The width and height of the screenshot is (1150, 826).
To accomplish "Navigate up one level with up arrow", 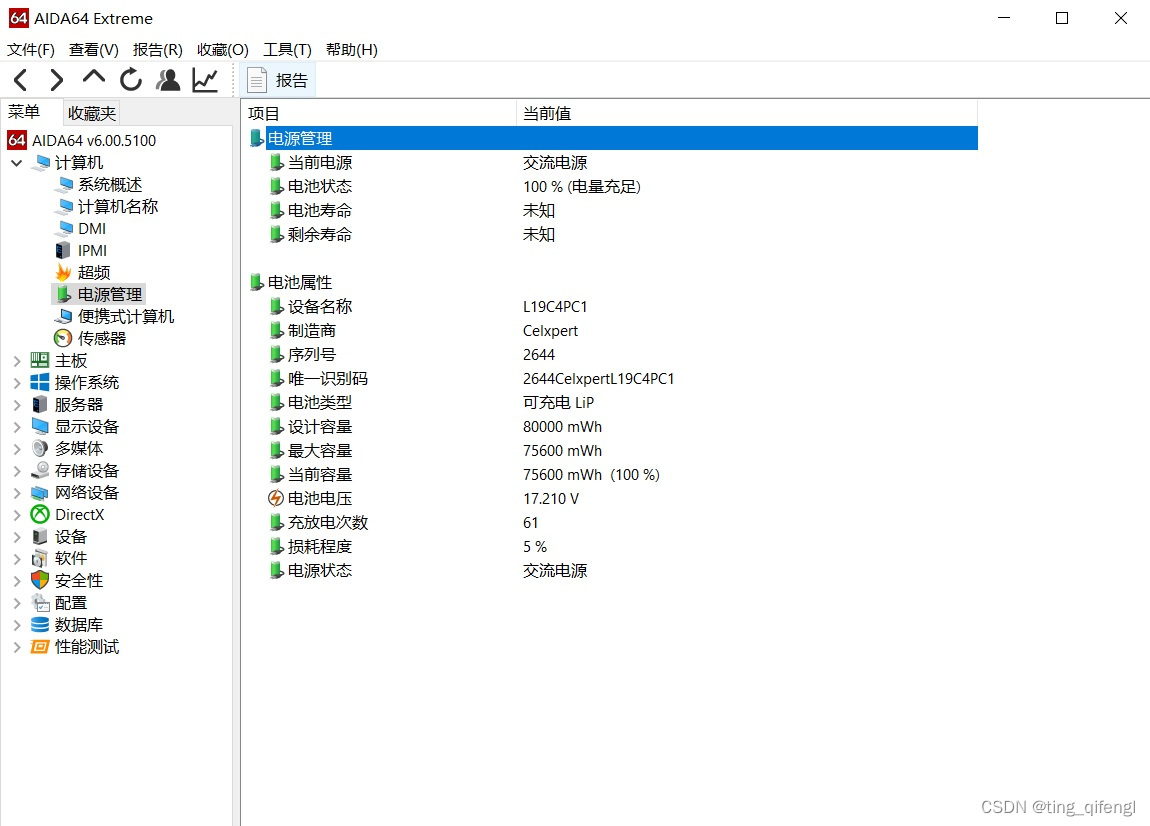I will [x=94, y=77].
